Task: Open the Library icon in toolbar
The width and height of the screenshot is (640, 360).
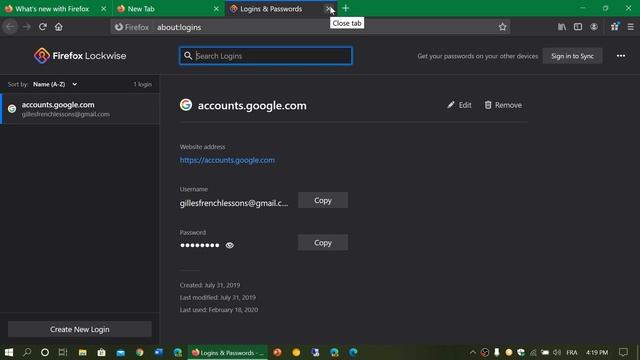Action: (562, 27)
